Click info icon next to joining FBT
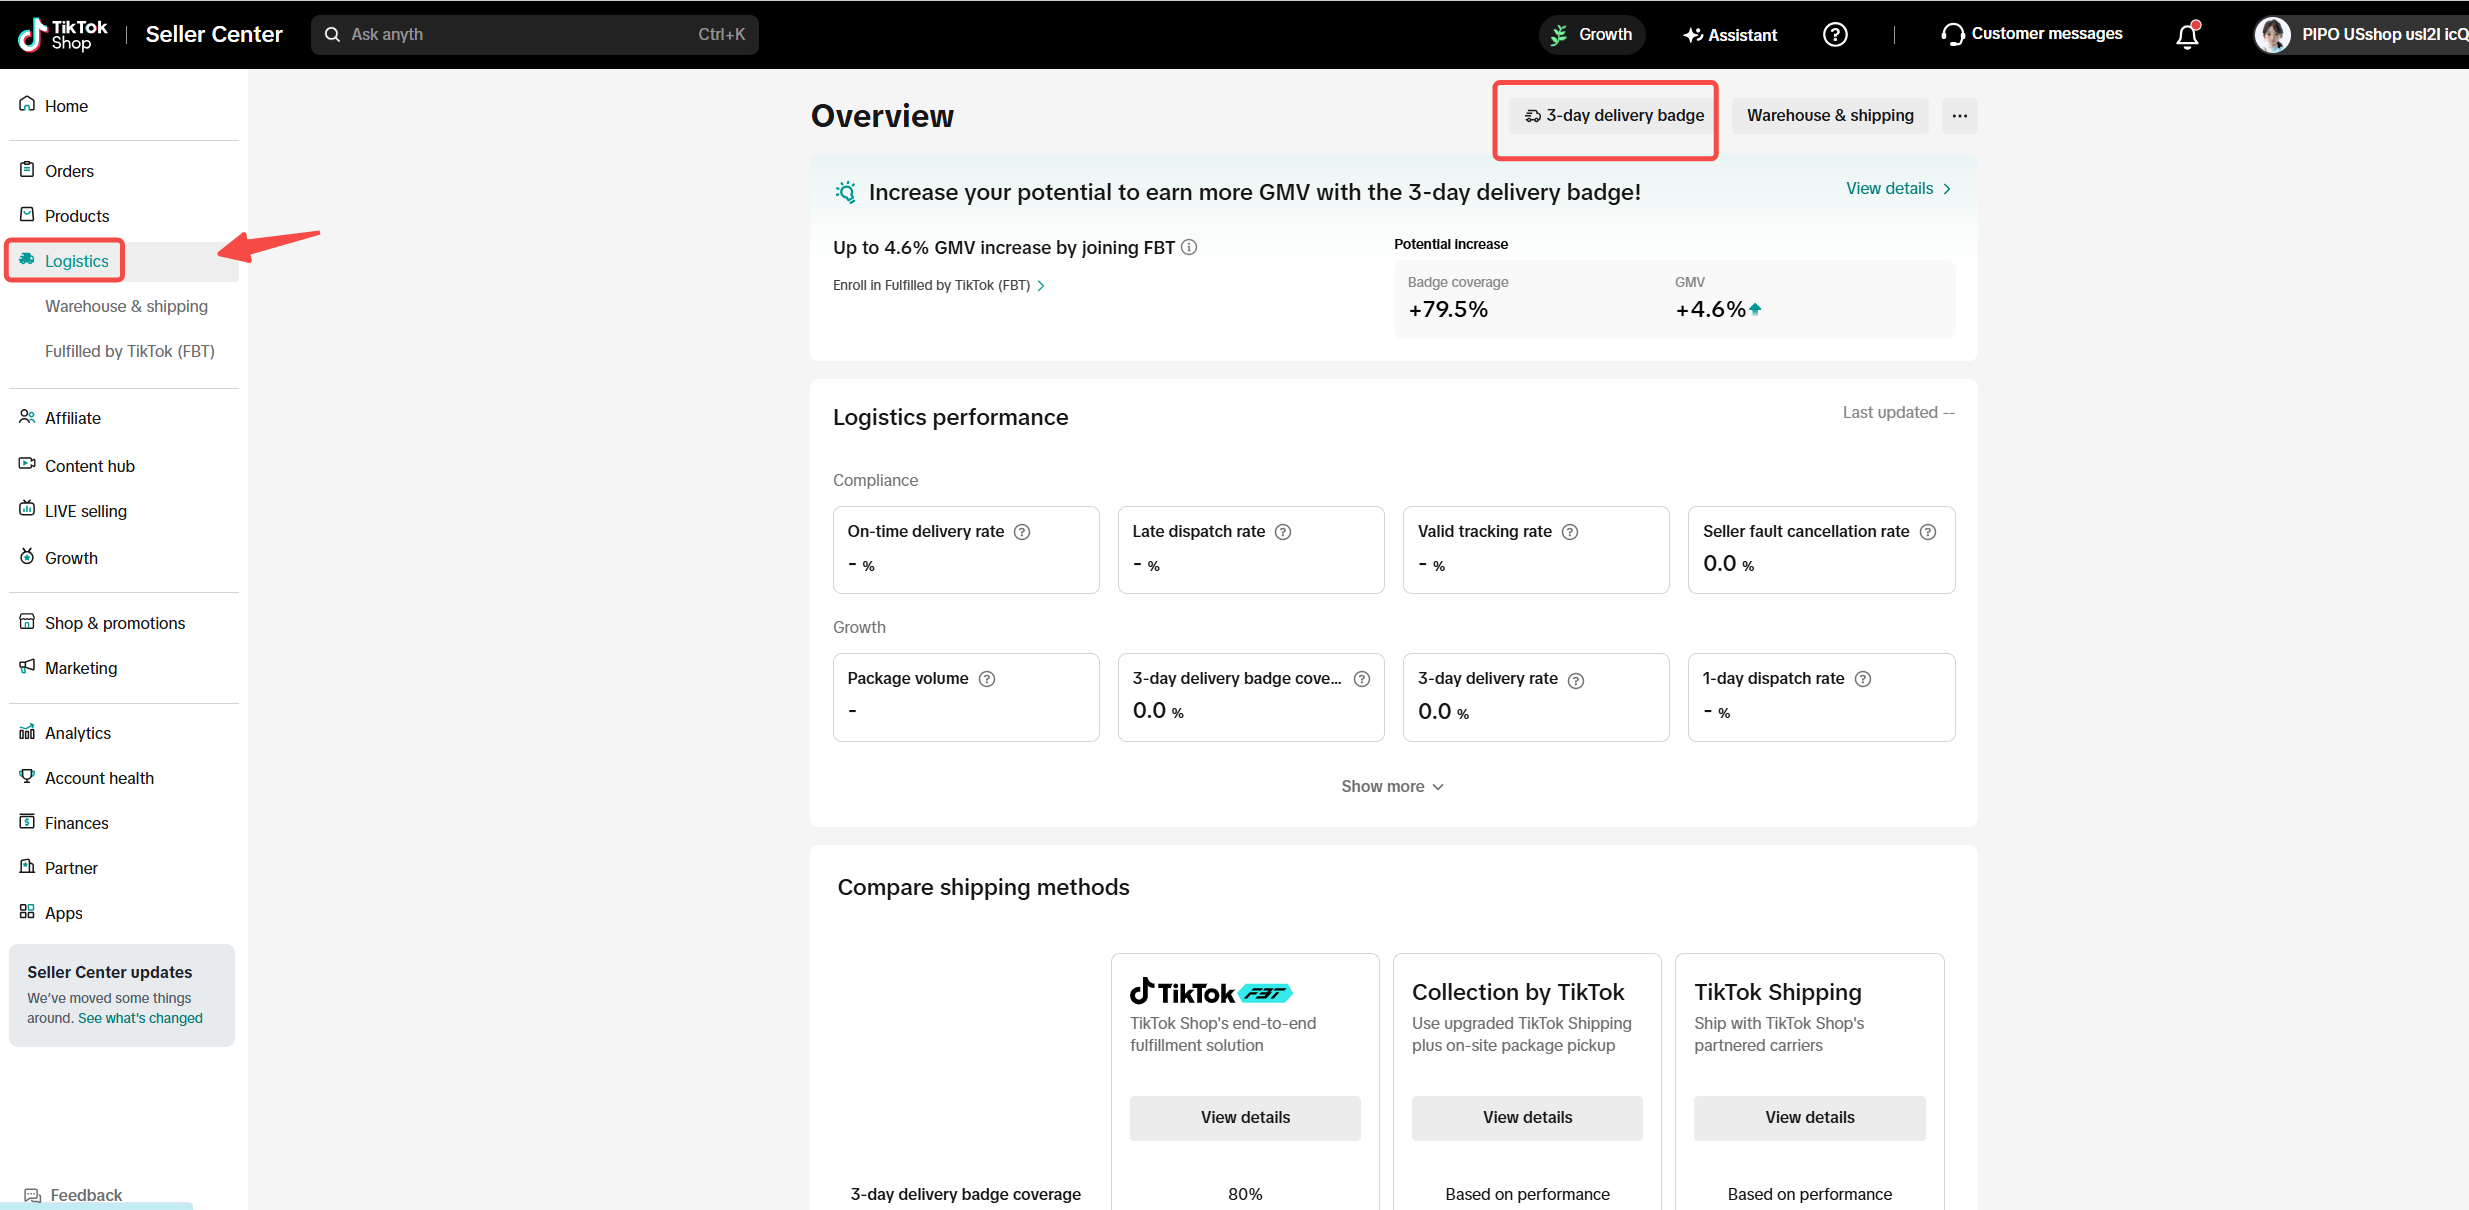The image size is (2469, 1210). (1189, 247)
